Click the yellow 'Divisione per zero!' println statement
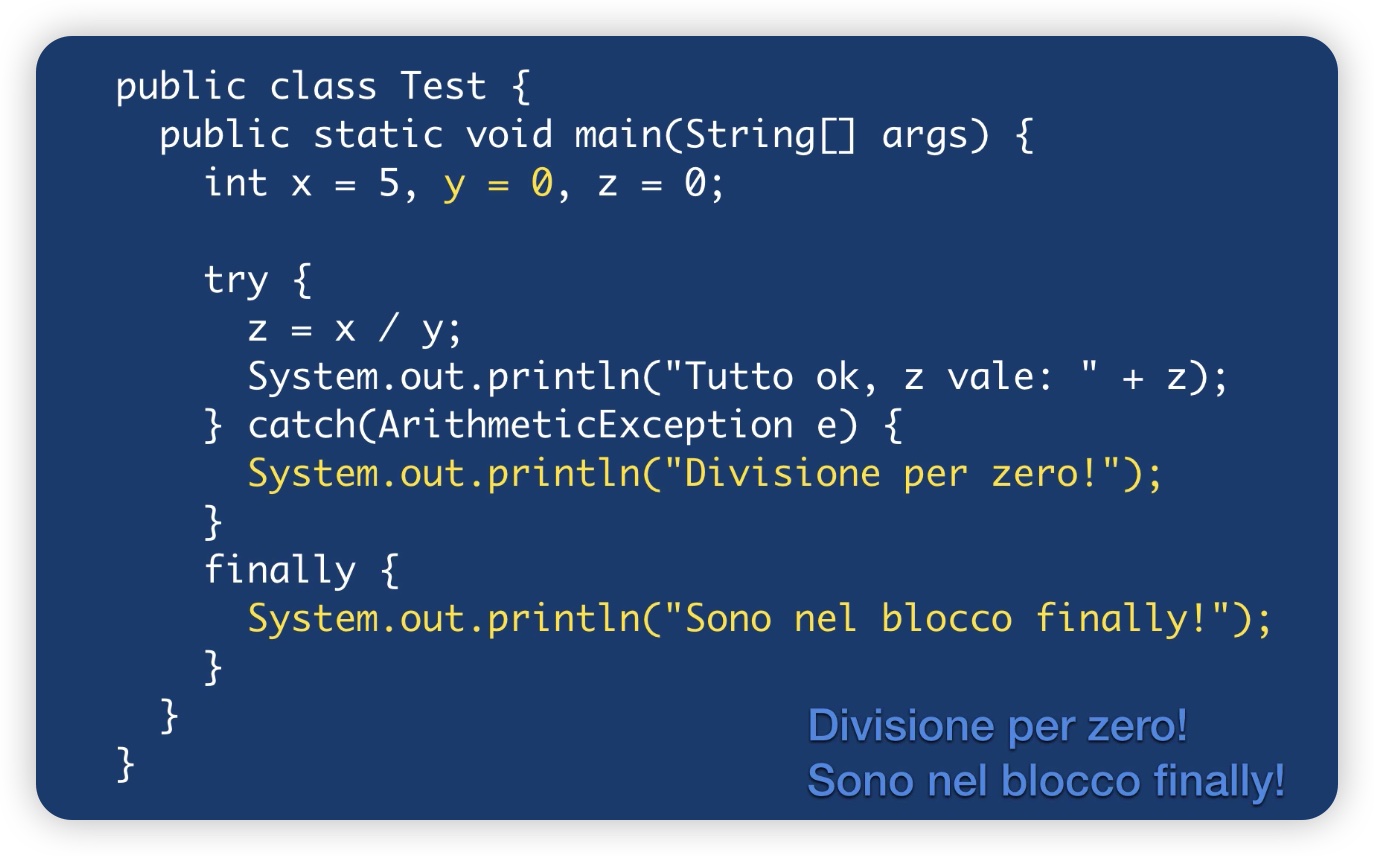This screenshot has width=1374, height=856. tap(705, 474)
